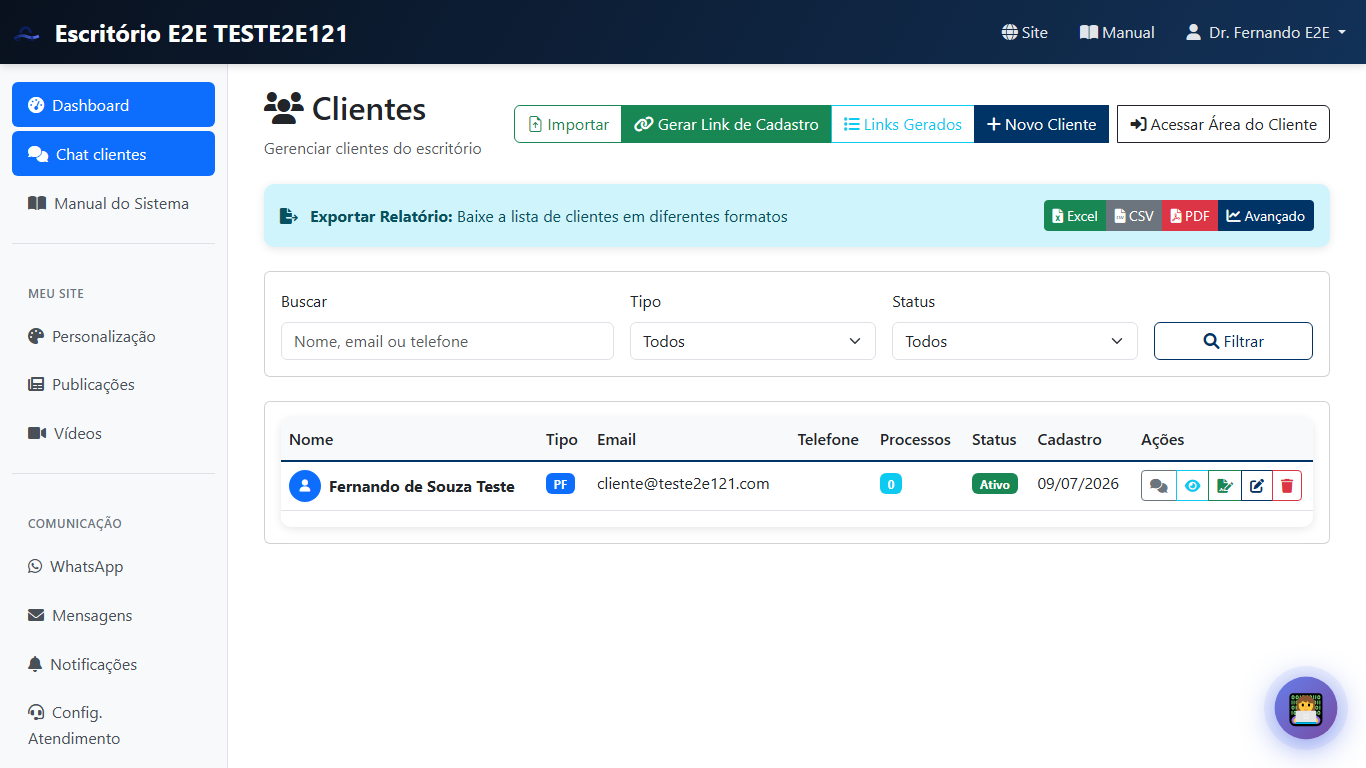The width and height of the screenshot is (1366, 768).
Task: Open Avançado export options
Action: pos(1266,216)
